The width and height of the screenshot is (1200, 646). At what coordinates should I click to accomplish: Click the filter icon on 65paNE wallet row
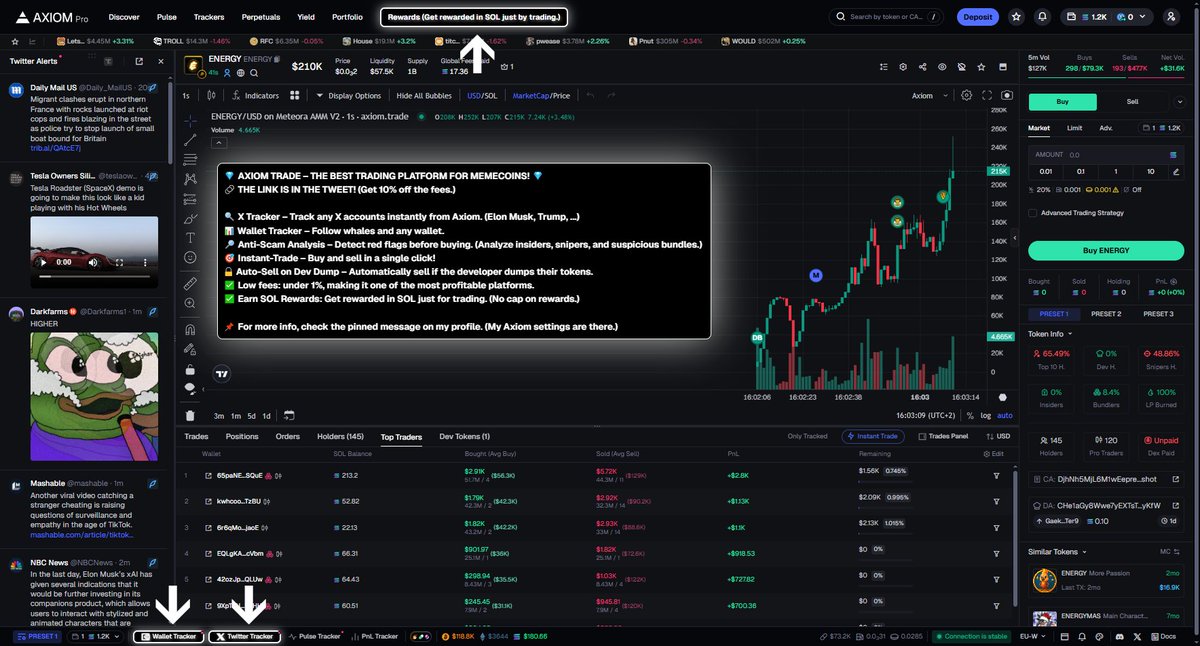996,475
